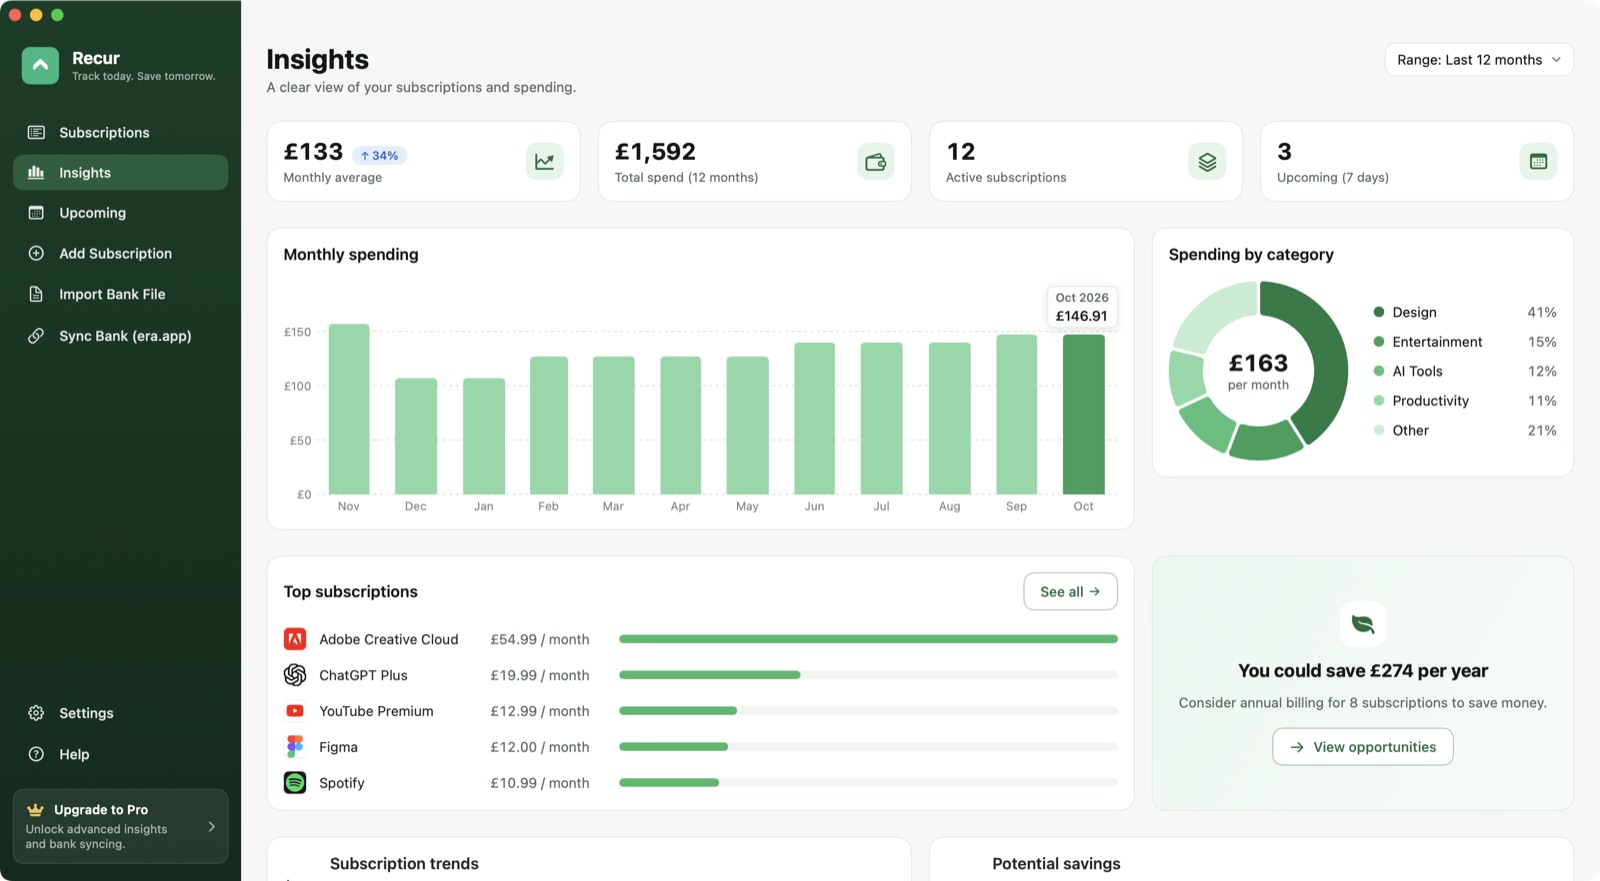
Task: Click the Subscriptions list icon in sidebar
Action: click(x=36, y=132)
